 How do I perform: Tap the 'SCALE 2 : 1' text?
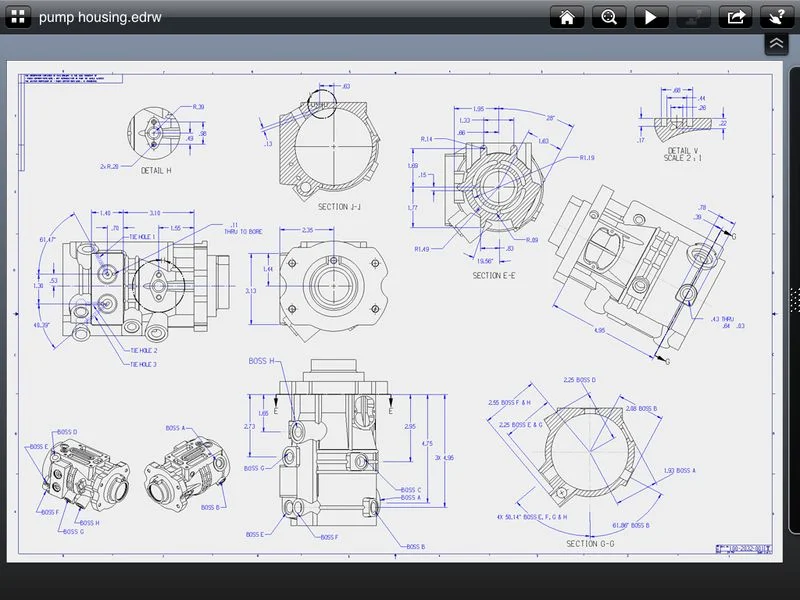[683, 158]
